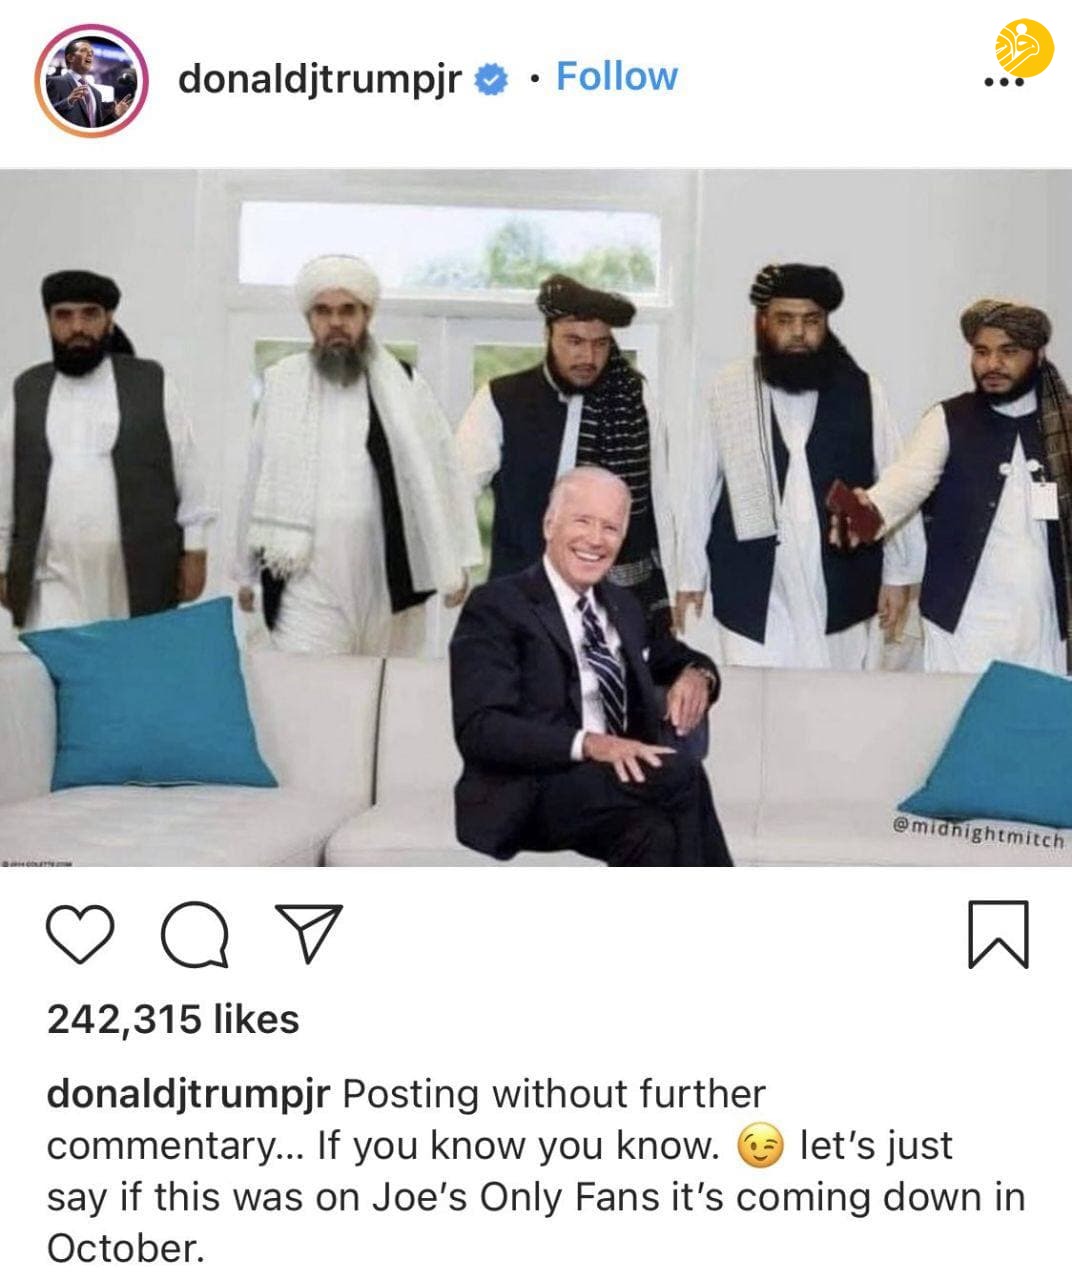Open comments via the speech bubble icon
Image resolution: width=1072 pixels, height=1280 pixels.
click(x=194, y=934)
